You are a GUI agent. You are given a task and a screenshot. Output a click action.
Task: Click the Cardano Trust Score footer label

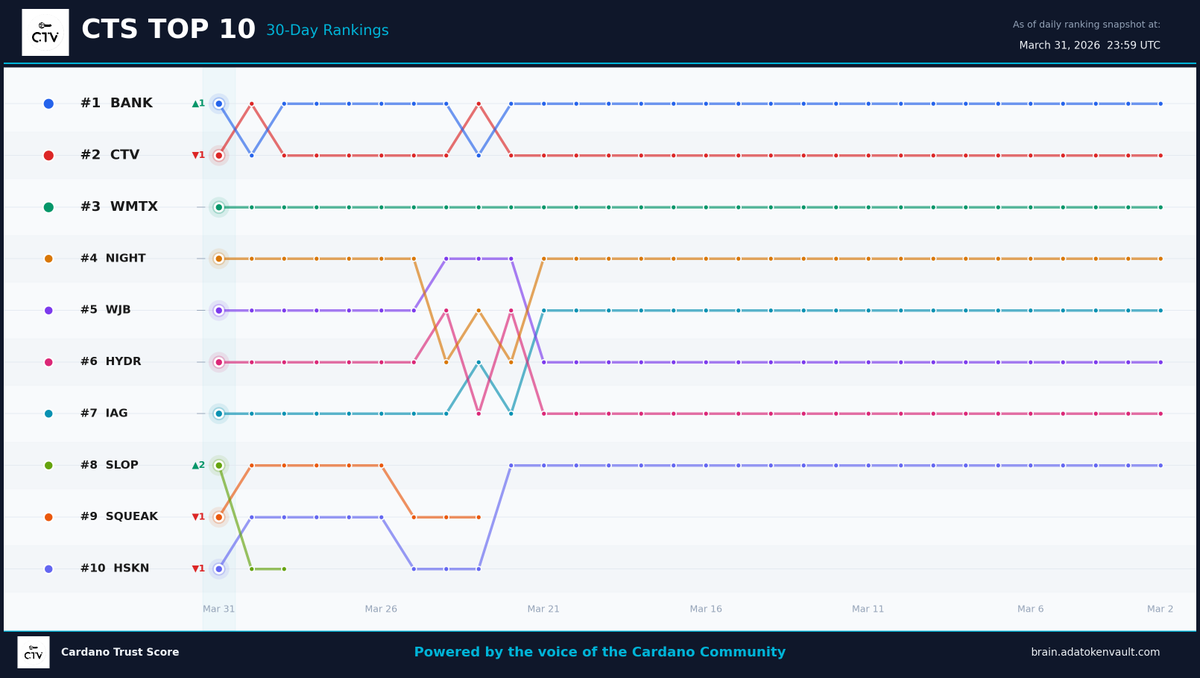click(x=120, y=652)
